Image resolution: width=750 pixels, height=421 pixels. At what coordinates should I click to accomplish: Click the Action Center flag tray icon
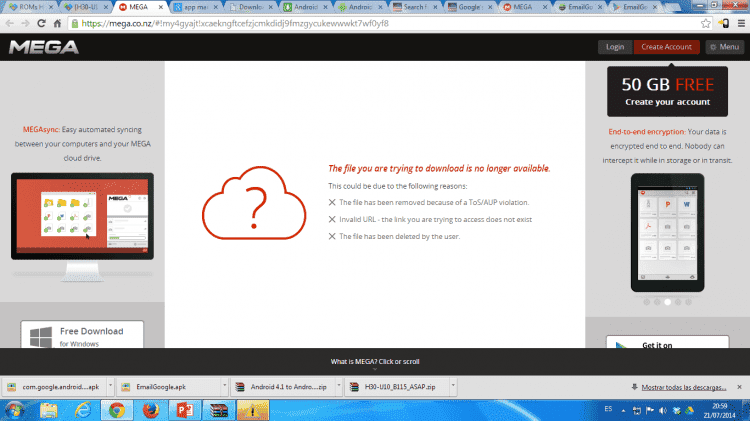[x=650, y=410]
